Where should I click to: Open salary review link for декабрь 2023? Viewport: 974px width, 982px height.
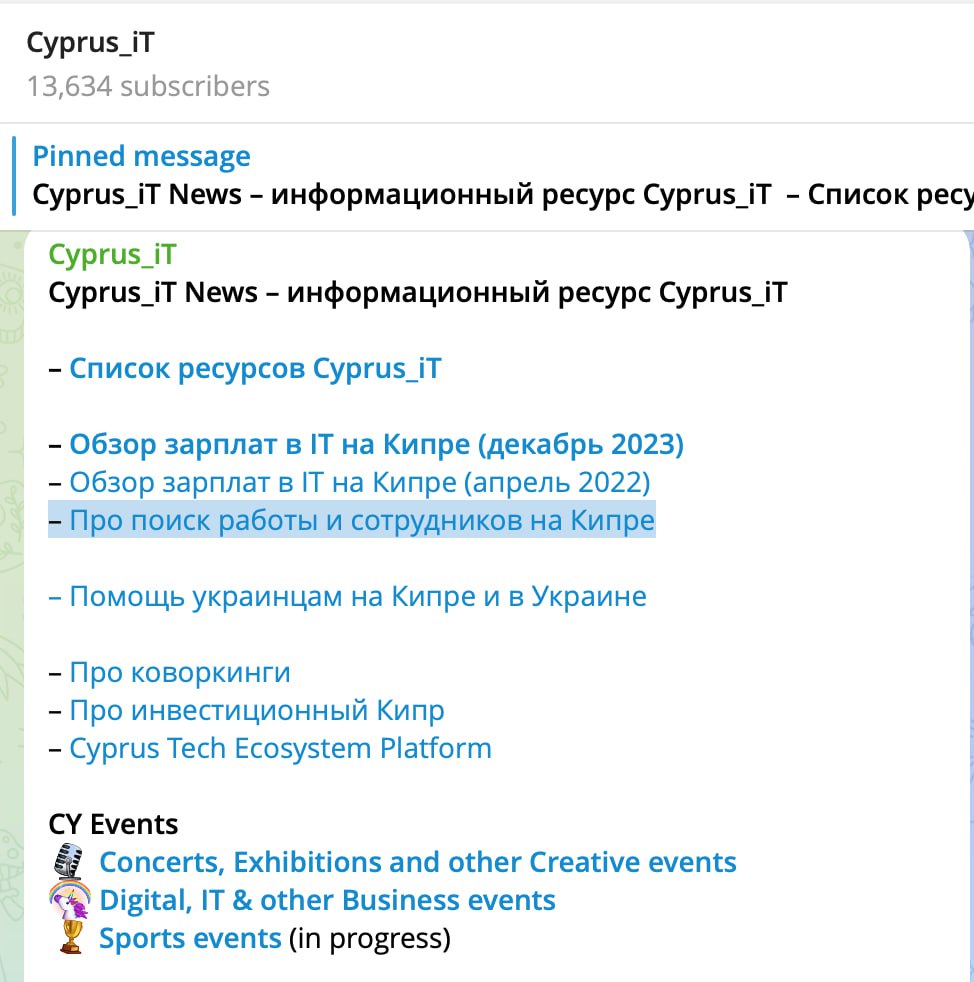(376, 445)
